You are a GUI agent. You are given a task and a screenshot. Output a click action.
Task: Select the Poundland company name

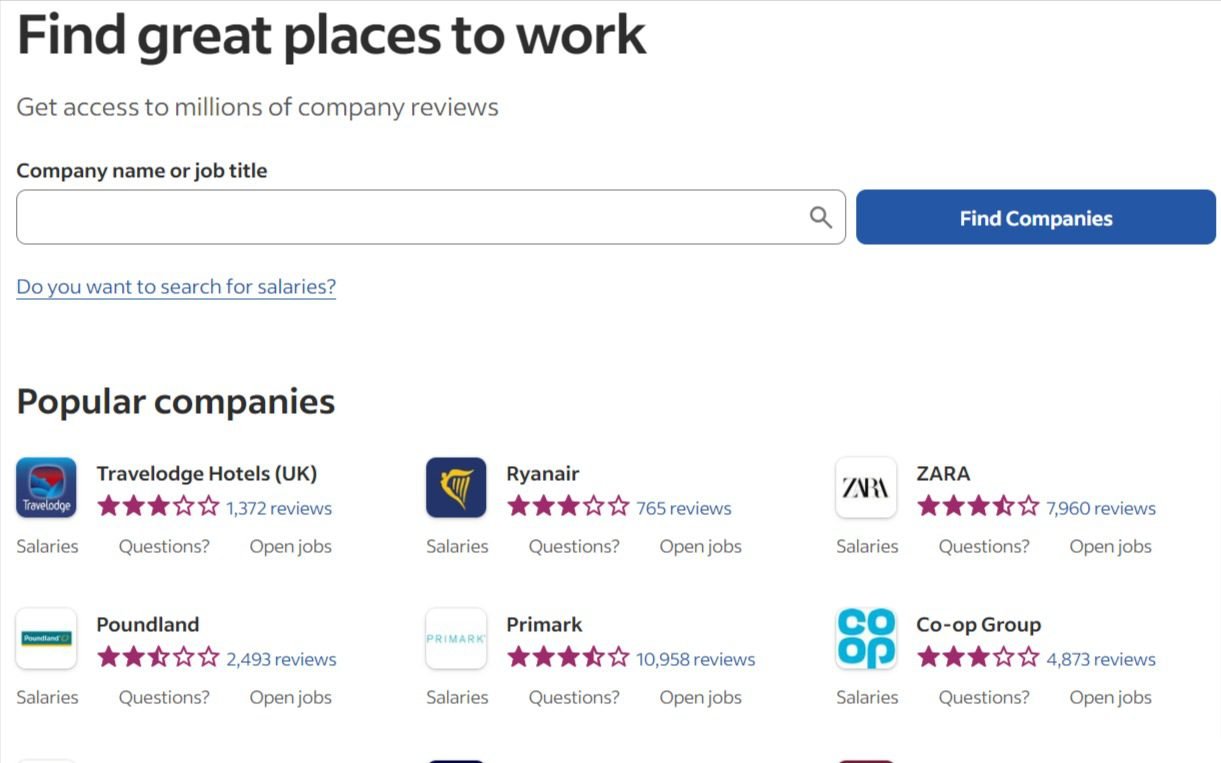148,624
